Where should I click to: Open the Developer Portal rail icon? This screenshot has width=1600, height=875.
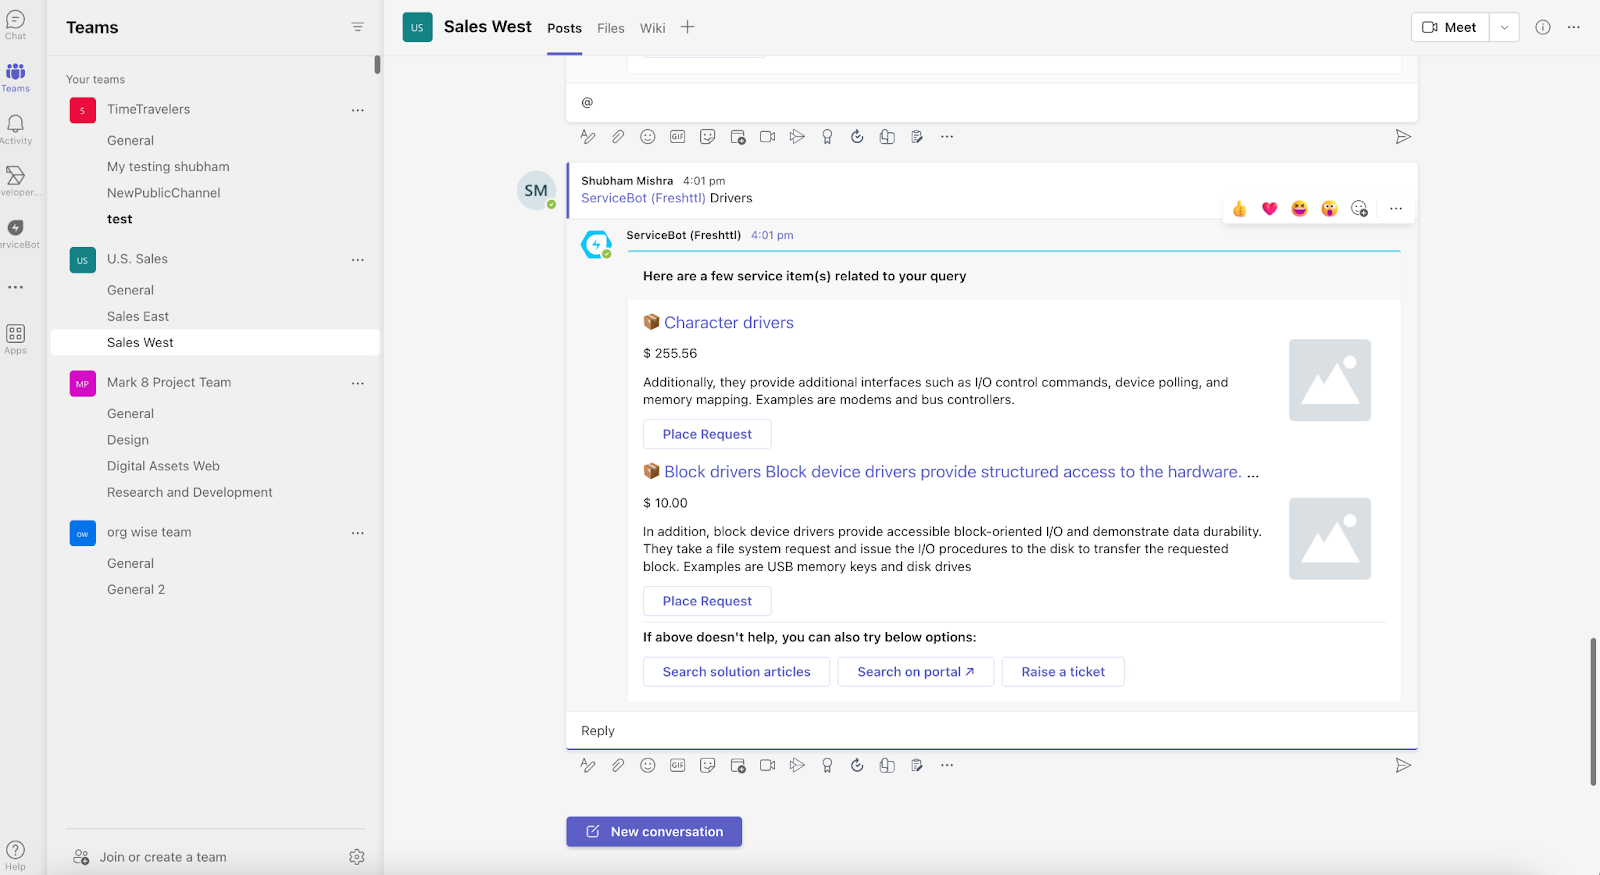16,181
